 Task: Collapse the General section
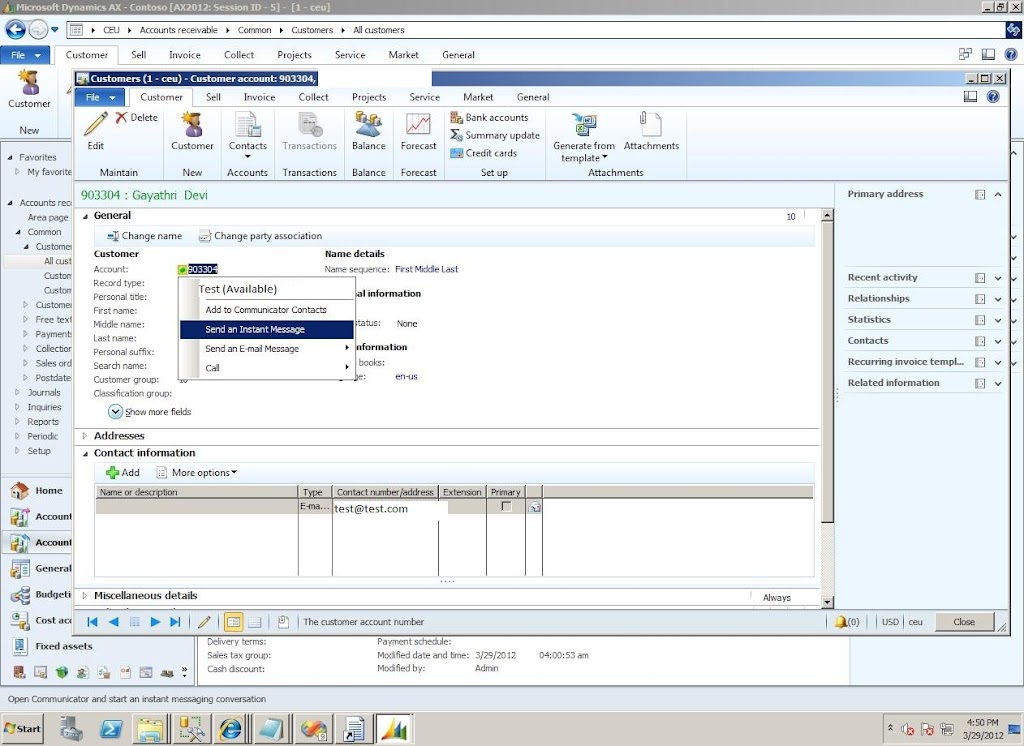tap(86, 216)
